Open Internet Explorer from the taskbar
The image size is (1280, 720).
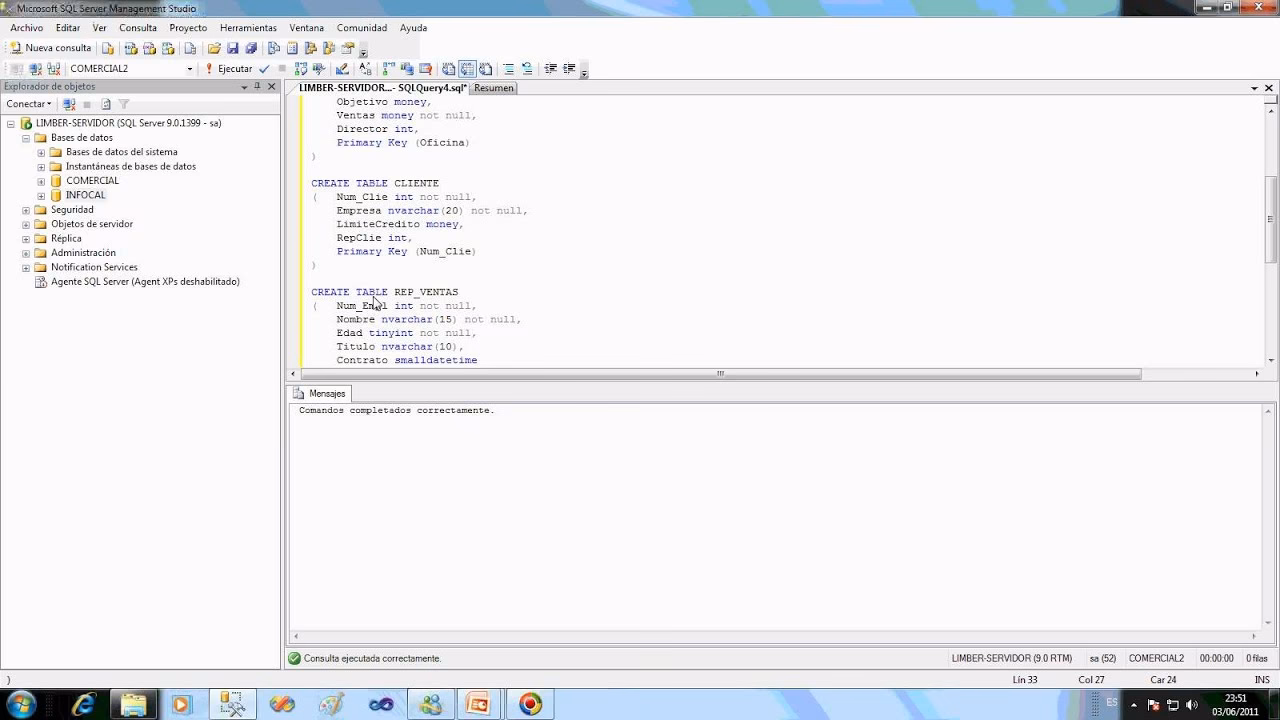(84, 704)
